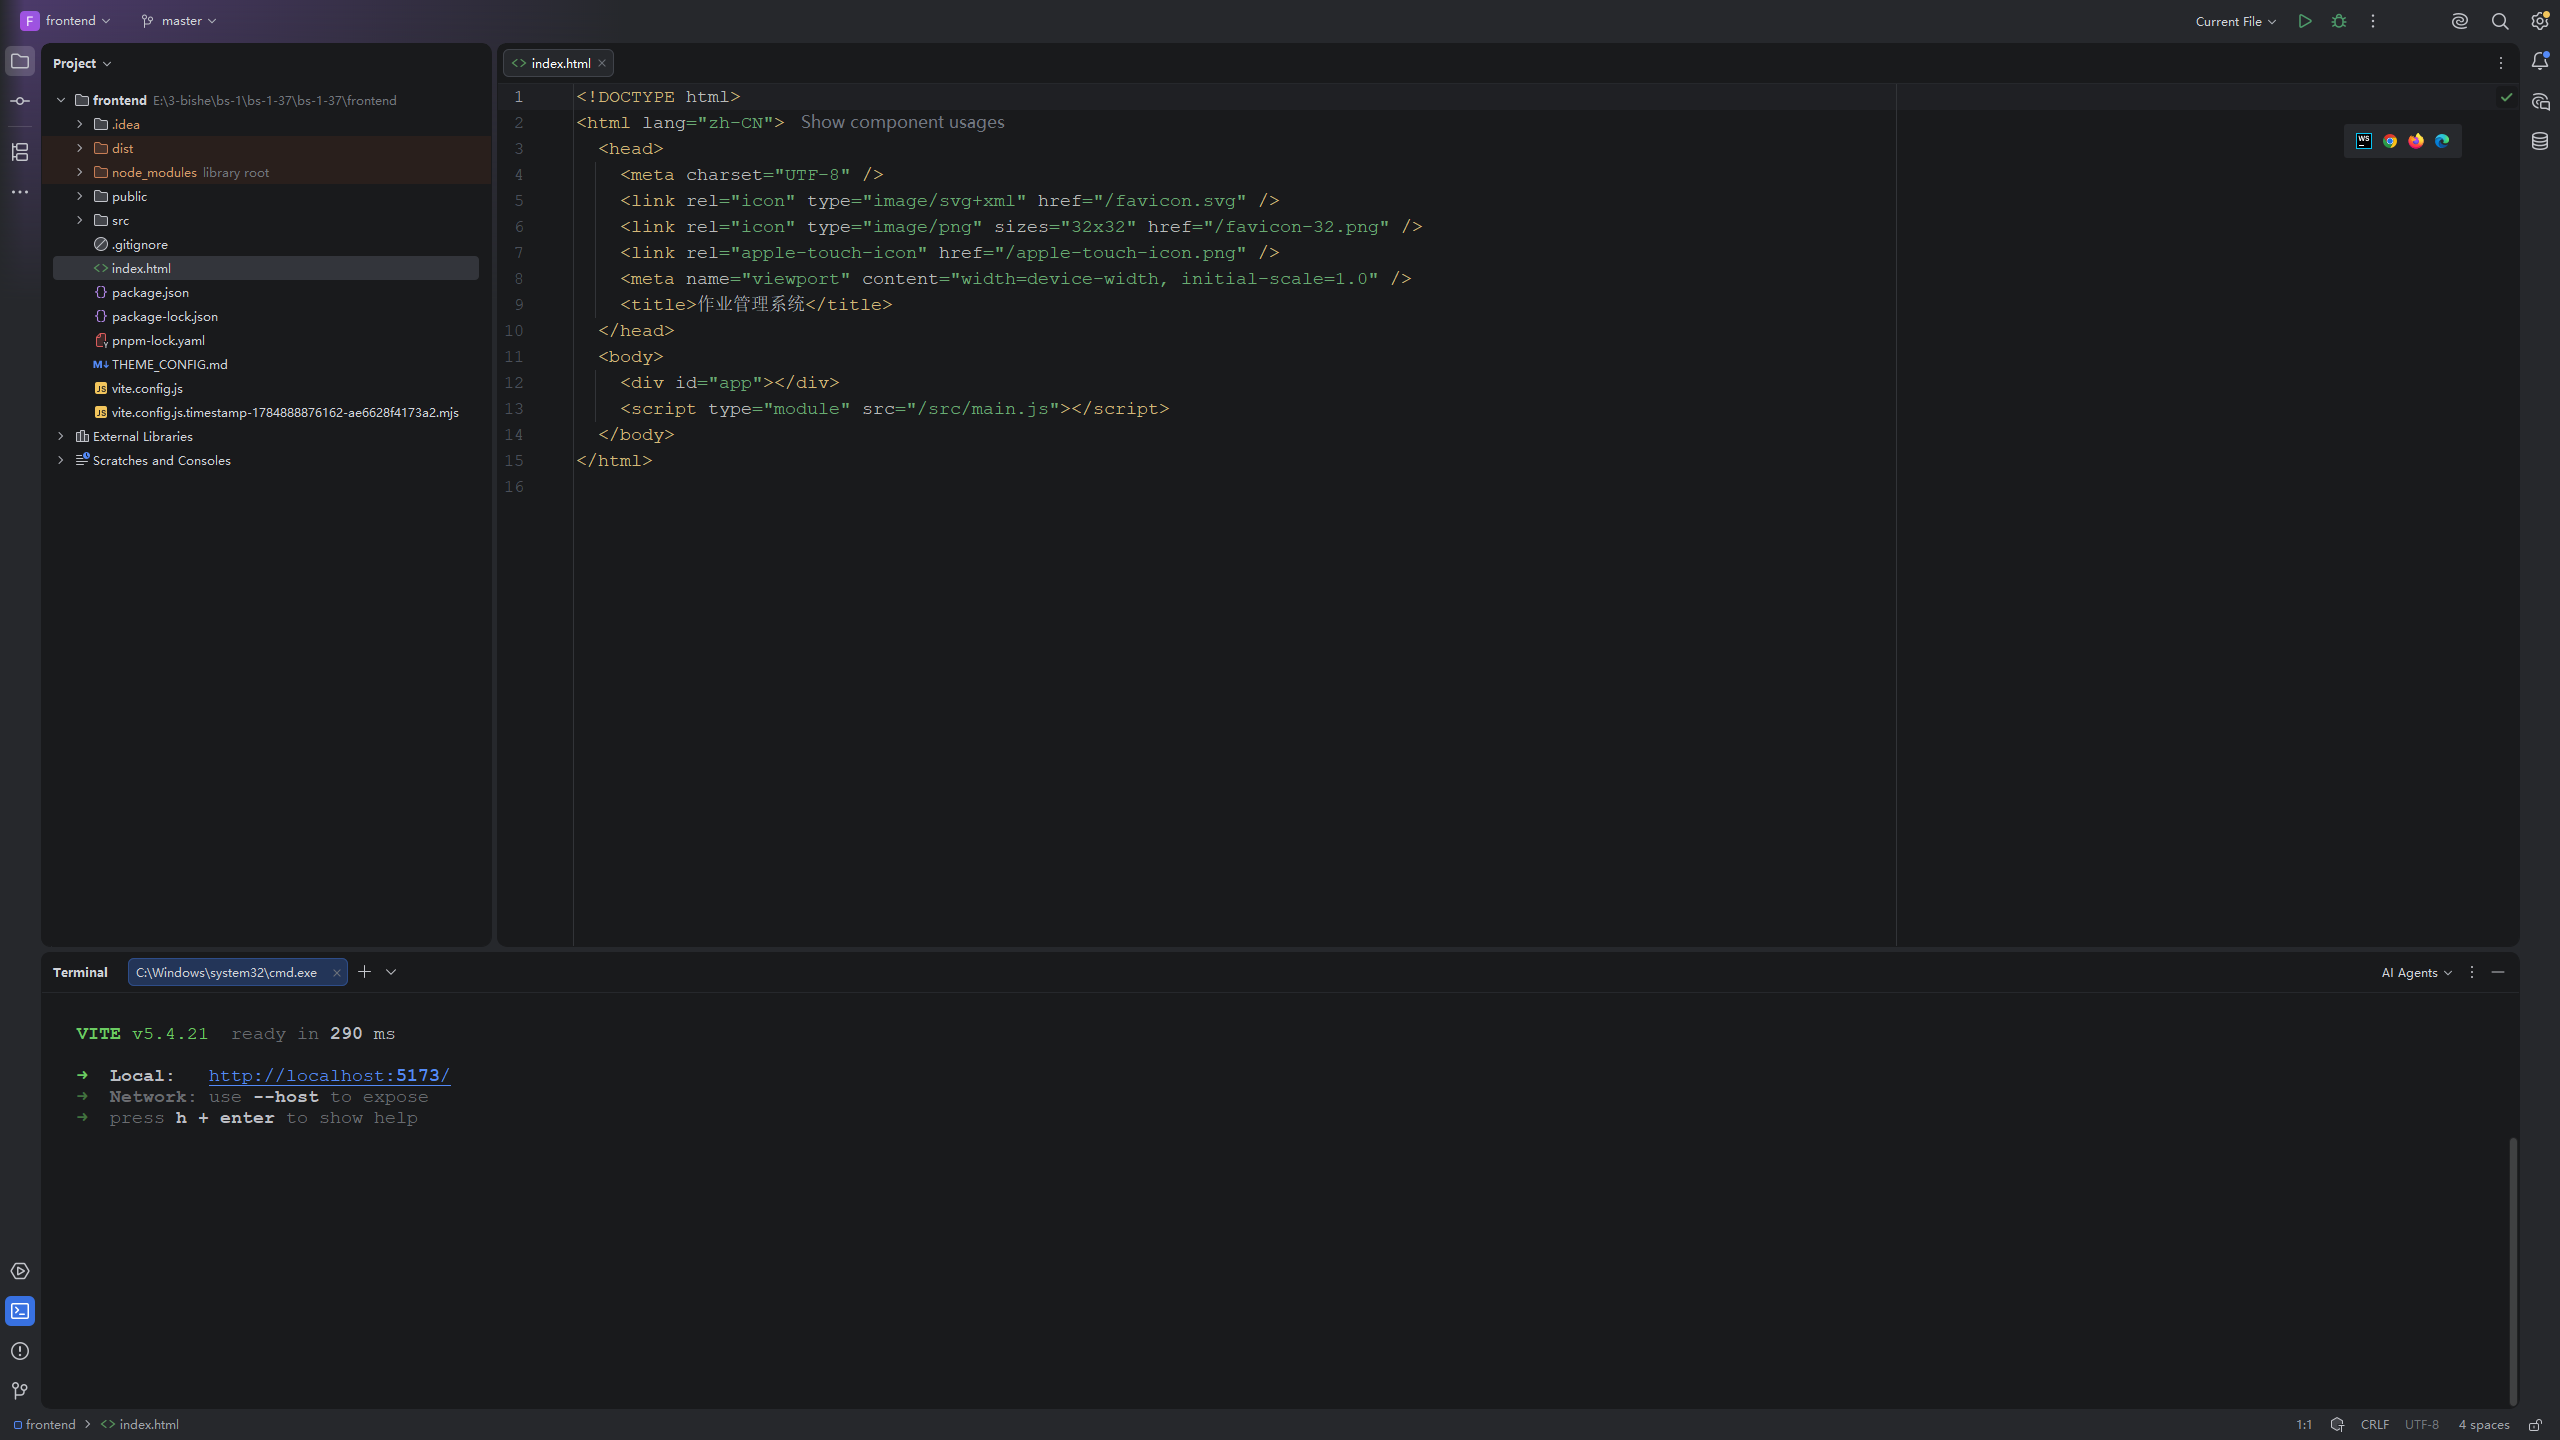Toggle the Terminal tool window button

point(20,1311)
